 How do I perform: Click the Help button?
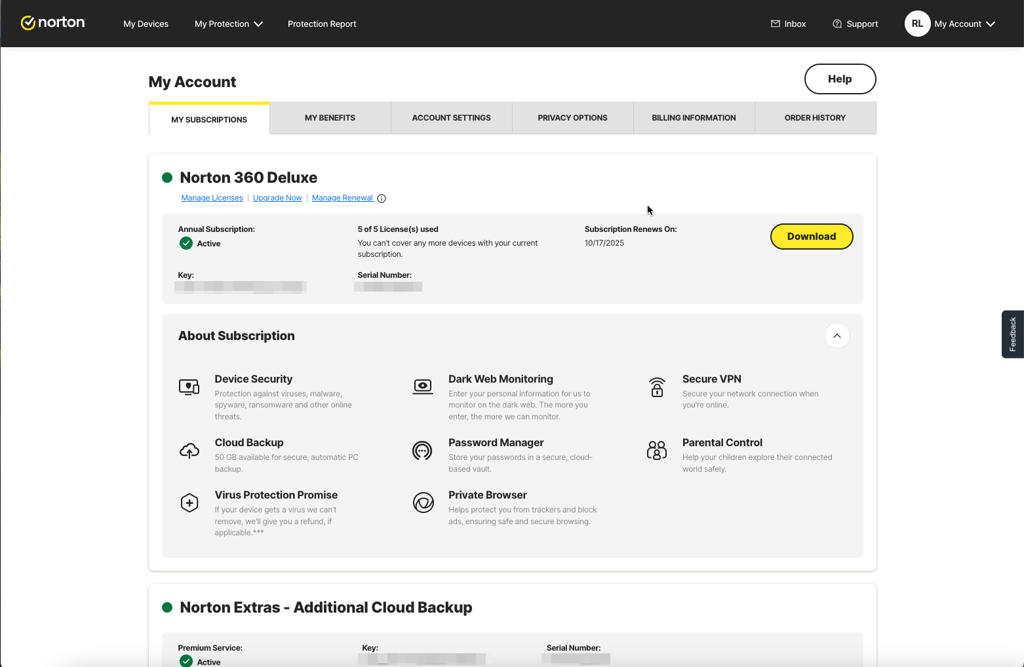coord(840,79)
